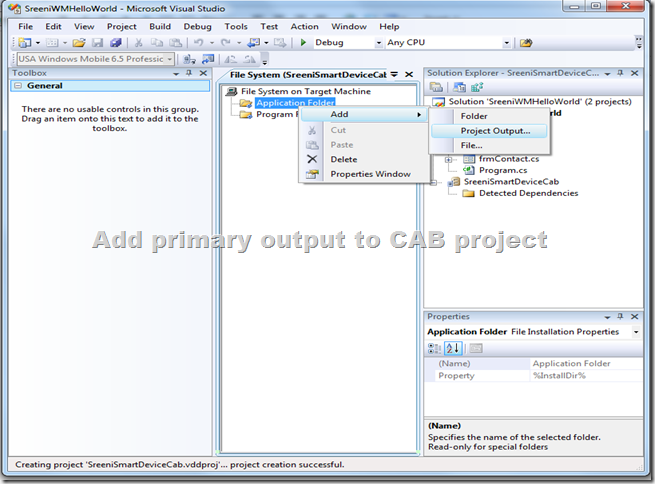Screen dimensions: 655x484
Task: Select Application Folder tree node
Action: pos(295,103)
